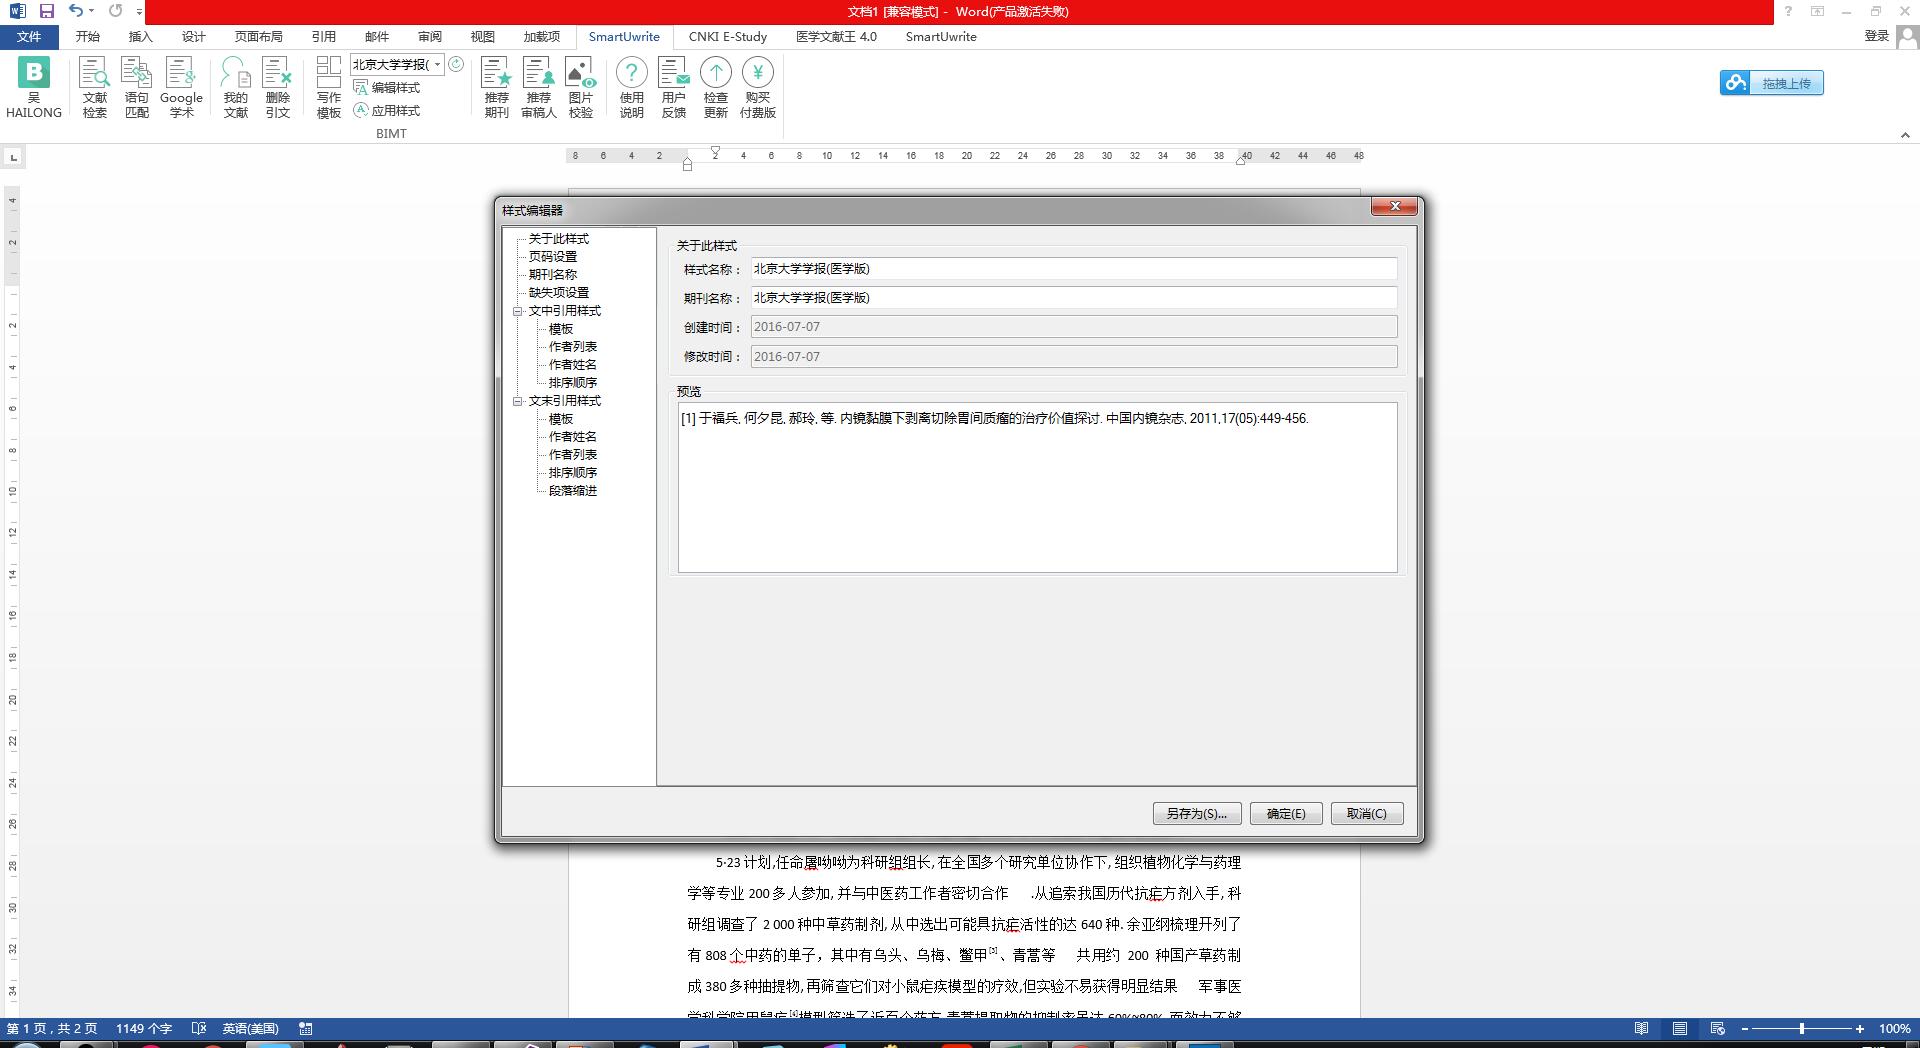The height and width of the screenshot is (1048, 1920).
Task: Click 编辑样式 edit style
Action: (386, 88)
